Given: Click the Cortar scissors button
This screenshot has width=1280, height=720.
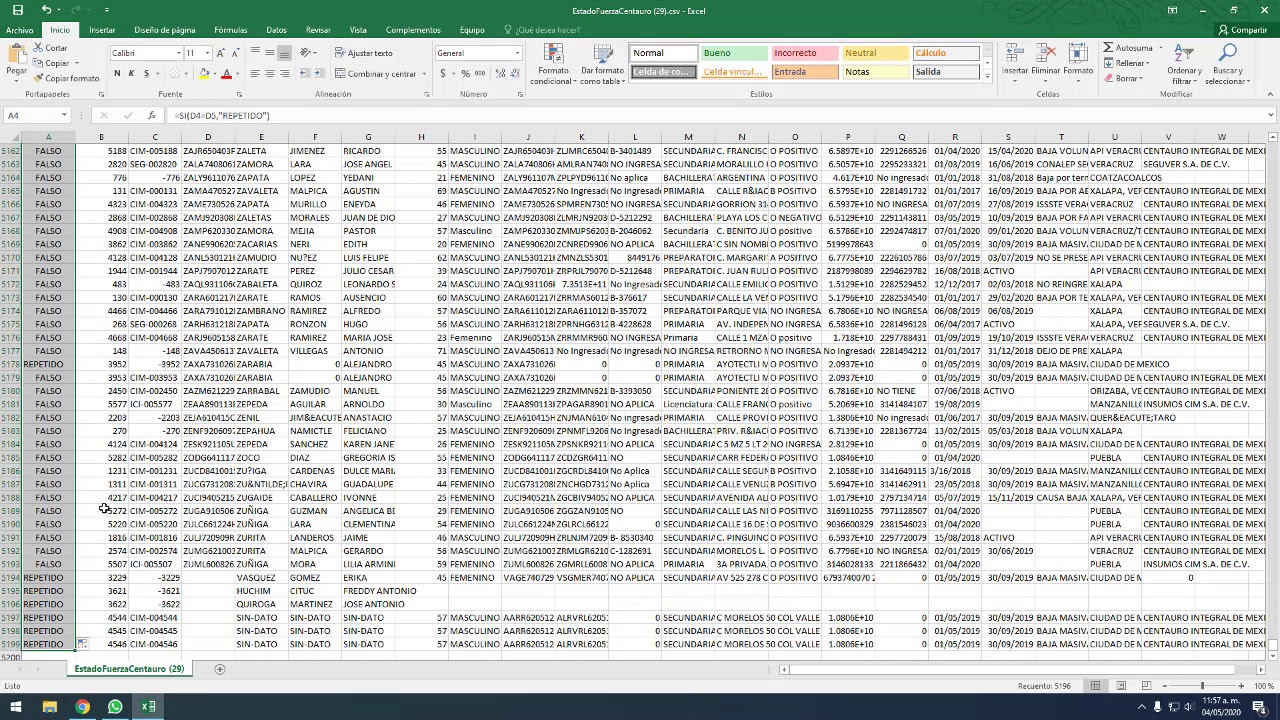Looking at the screenshot, I should tap(50, 48).
